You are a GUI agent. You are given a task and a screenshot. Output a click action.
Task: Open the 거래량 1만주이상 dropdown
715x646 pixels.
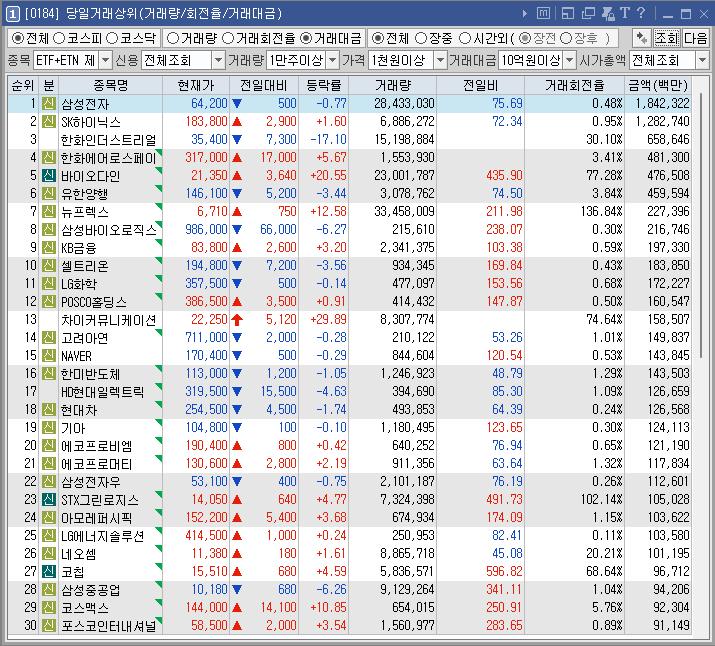[x=333, y=60]
